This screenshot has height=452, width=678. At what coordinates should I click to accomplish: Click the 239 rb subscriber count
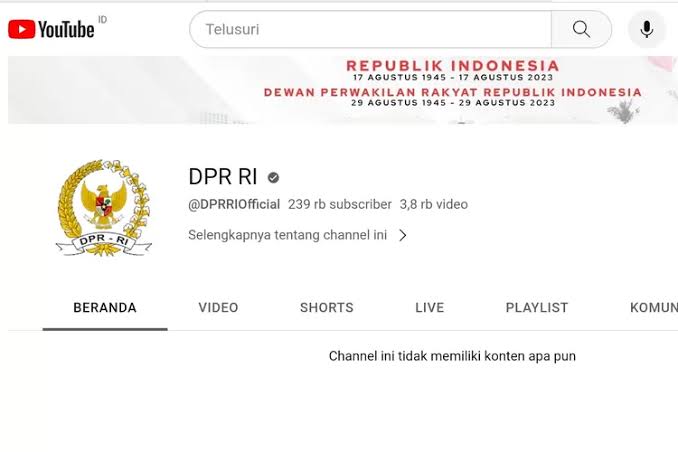pyautogui.click(x=340, y=204)
